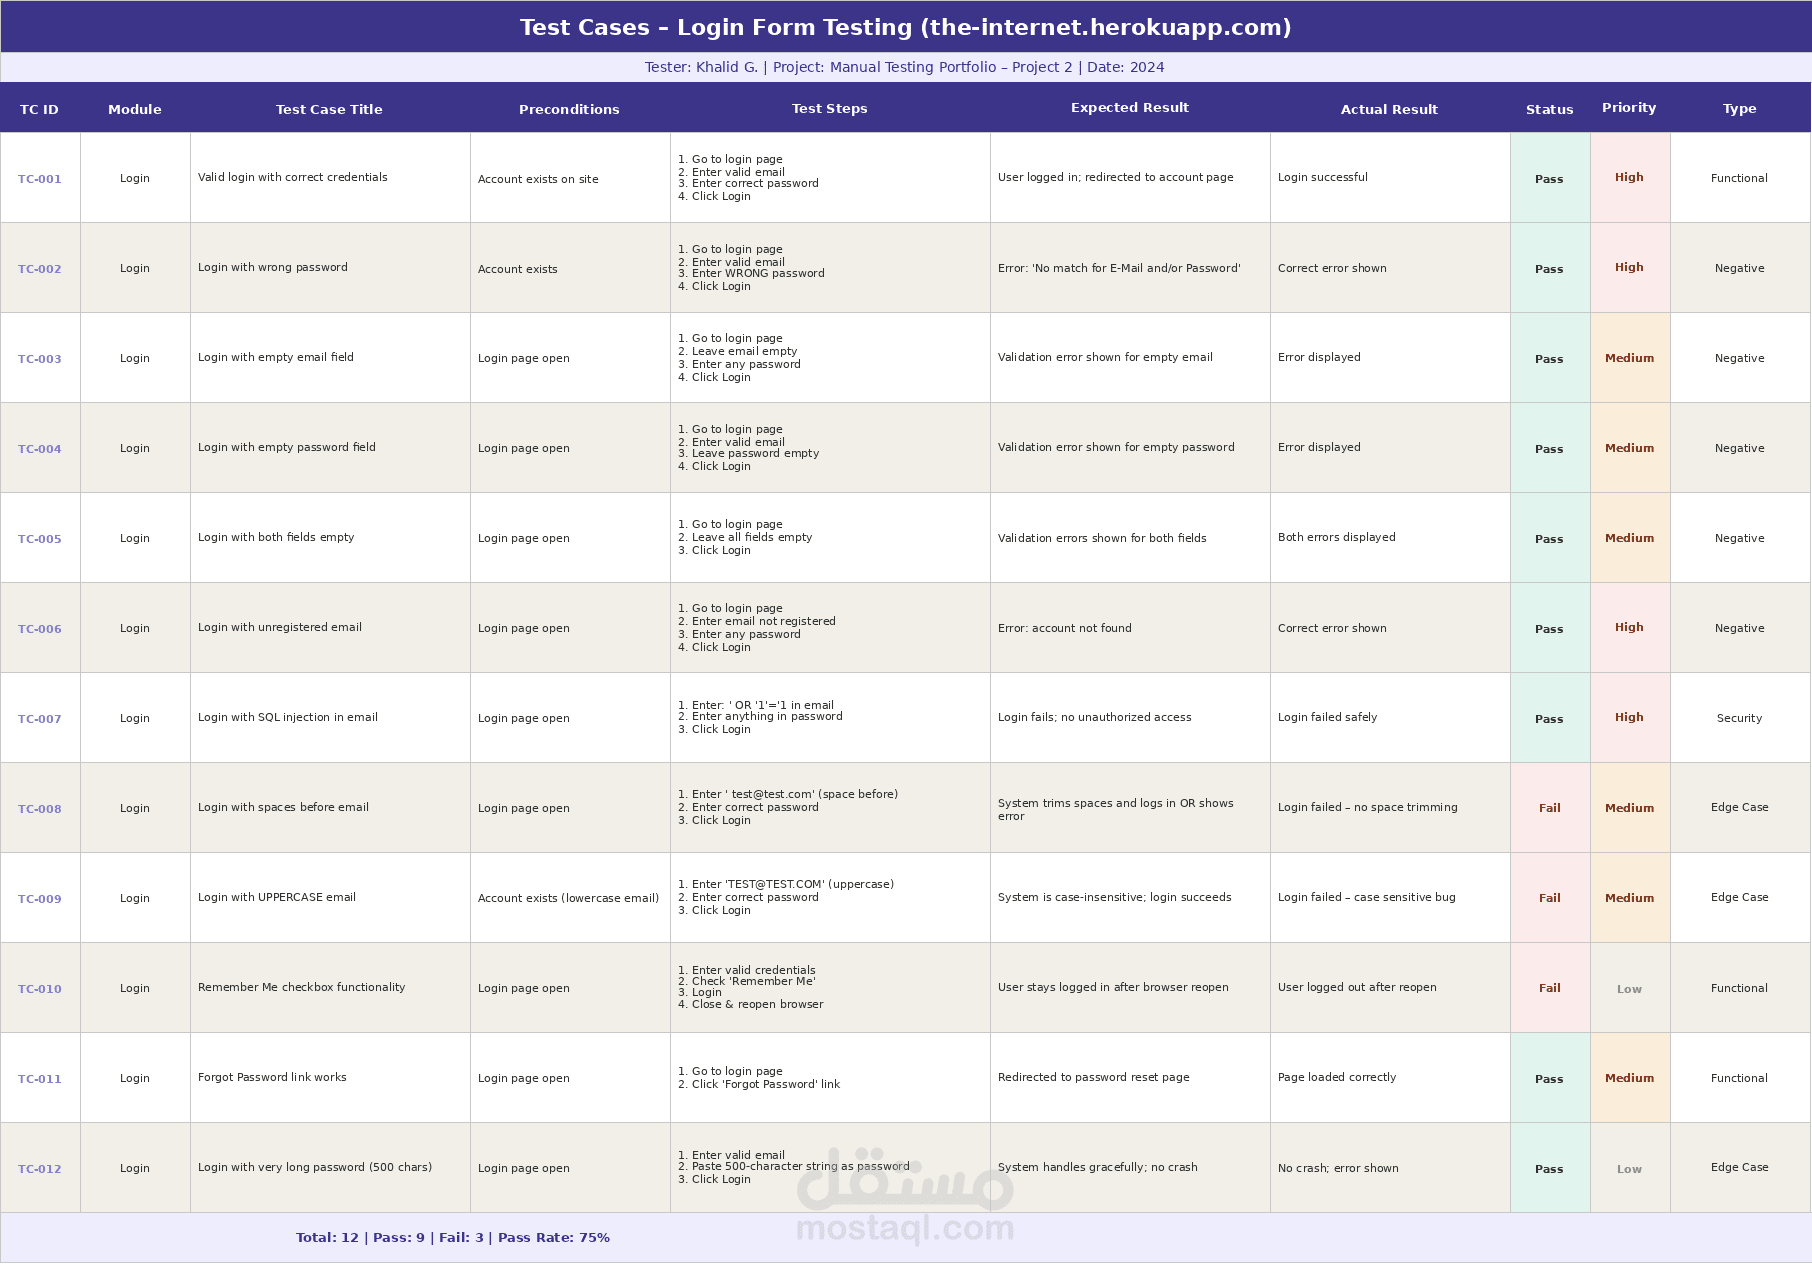Click 'Account exists (lowercase email)' precondition
This screenshot has height=1272, width=1812.
568,898
